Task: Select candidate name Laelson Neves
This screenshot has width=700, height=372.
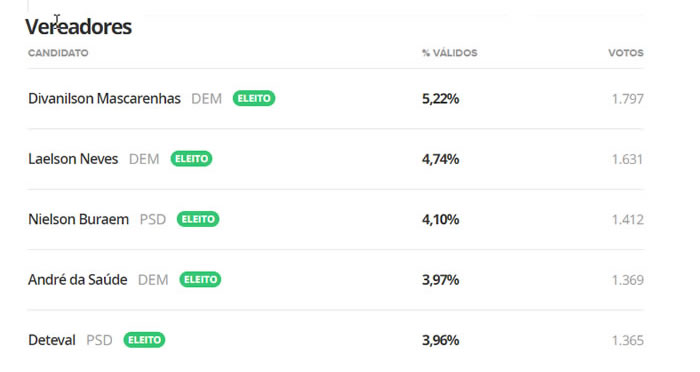Action: (73, 159)
